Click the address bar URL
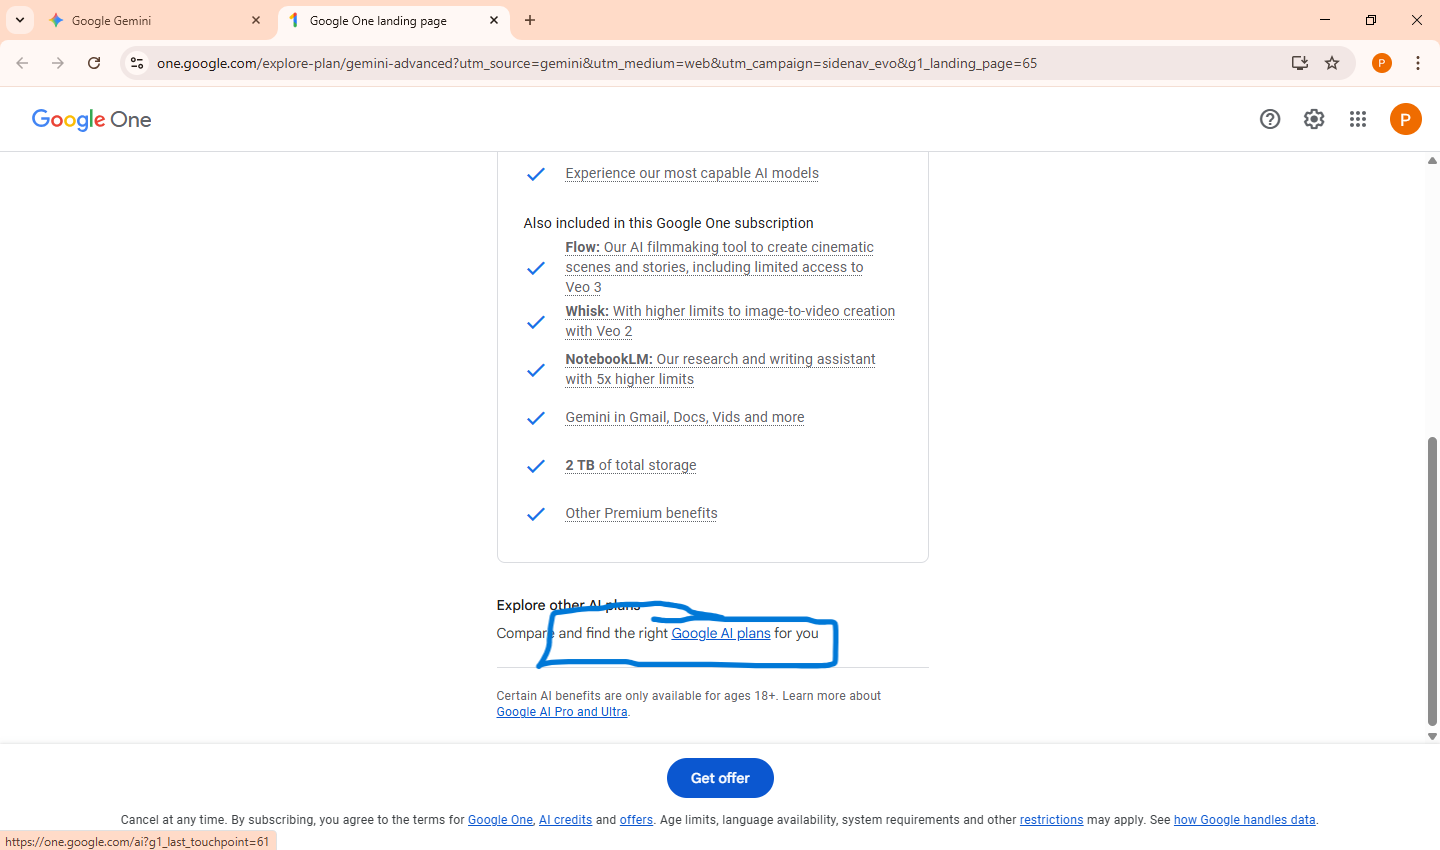Image resolution: width=1440 pixels, height=850 pixels. 597,63
